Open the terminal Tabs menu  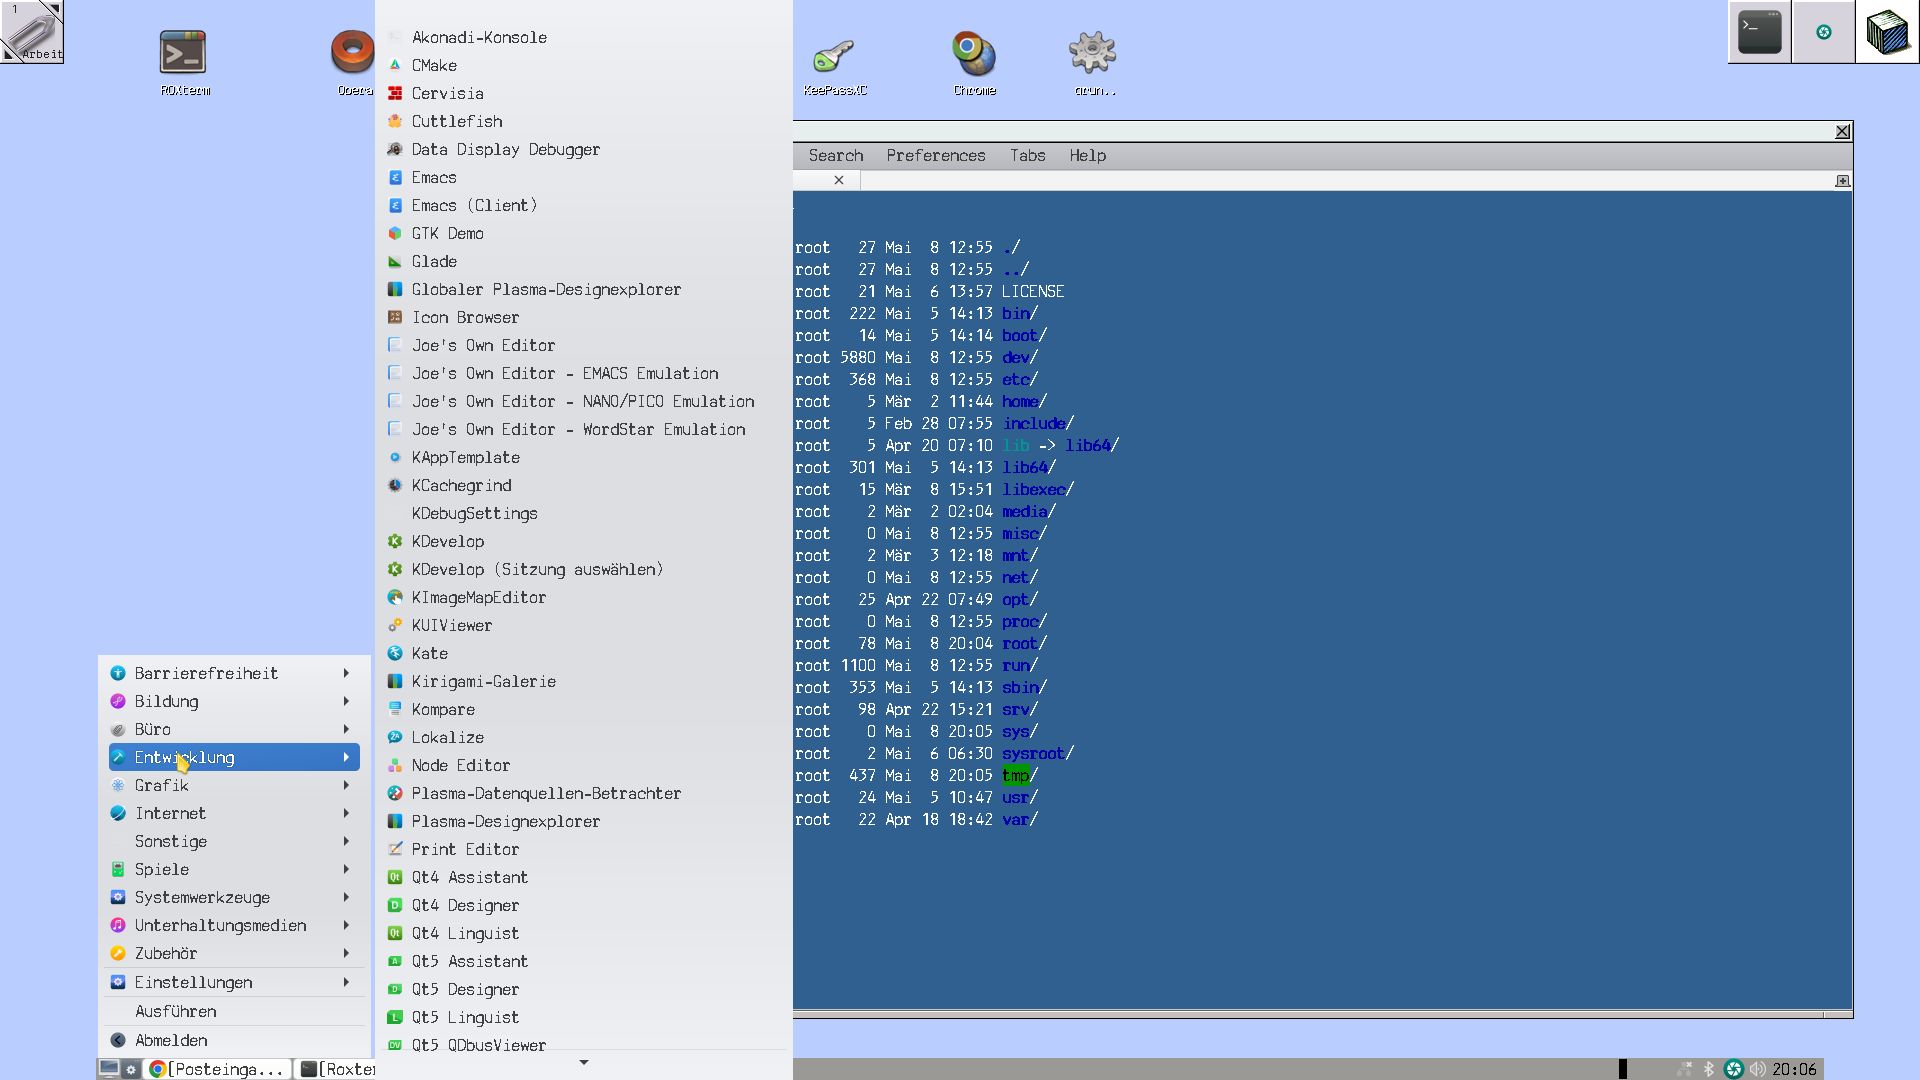click(x=1027, y=155)
